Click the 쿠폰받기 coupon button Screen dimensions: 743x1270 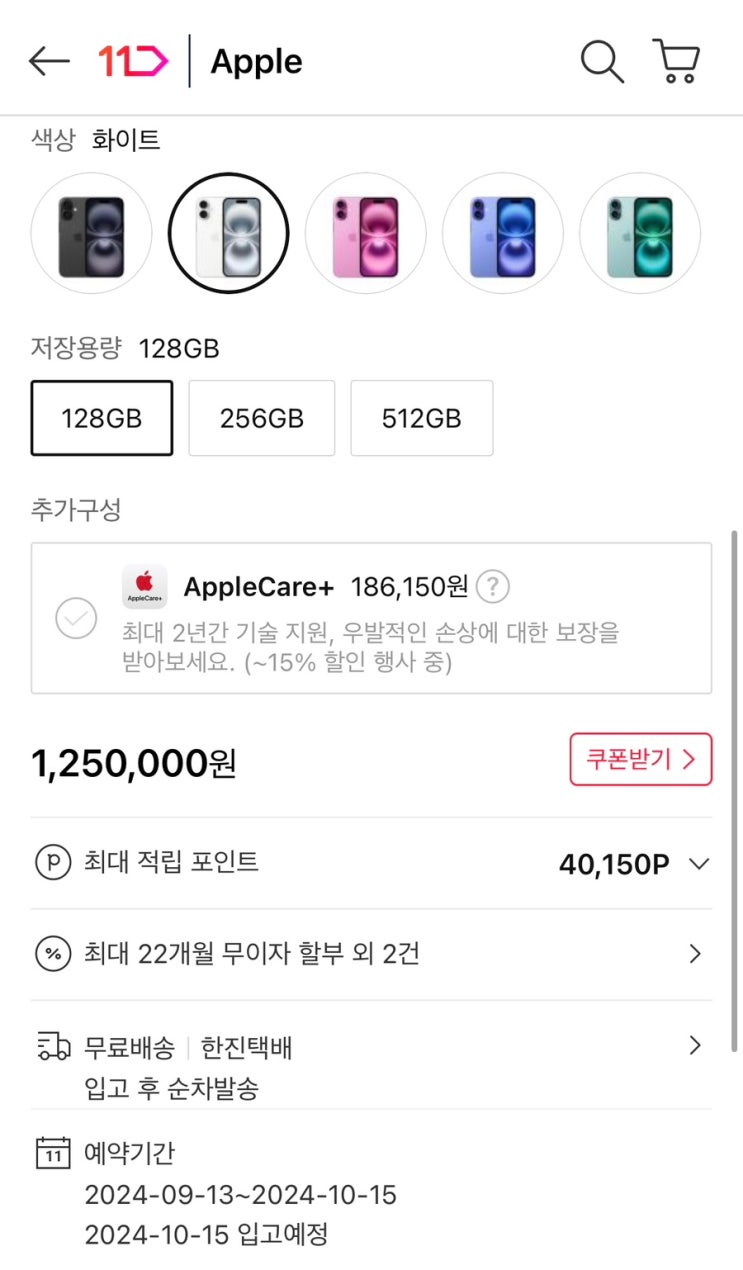(x=641, y=759)
